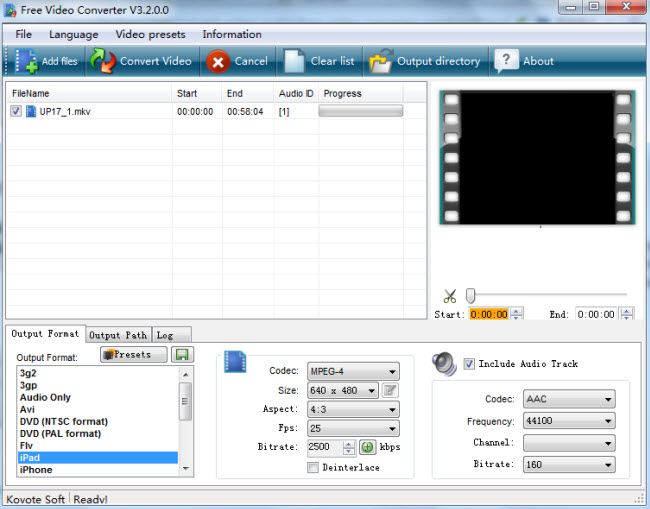Click the video preview pane

537,158
